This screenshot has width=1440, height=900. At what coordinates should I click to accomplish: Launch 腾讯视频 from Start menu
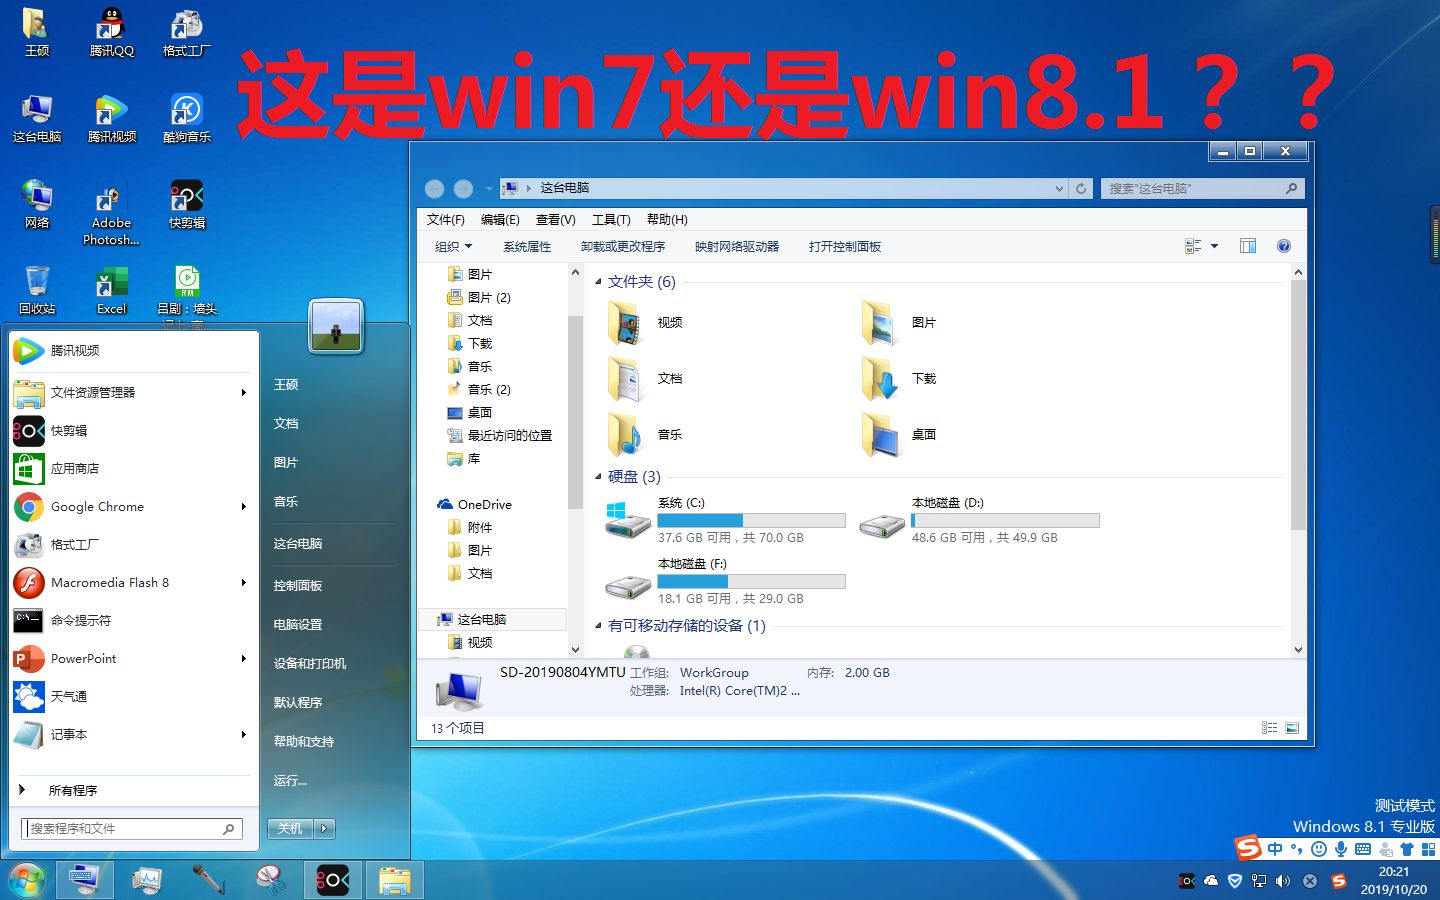click(x=130, y=350)
